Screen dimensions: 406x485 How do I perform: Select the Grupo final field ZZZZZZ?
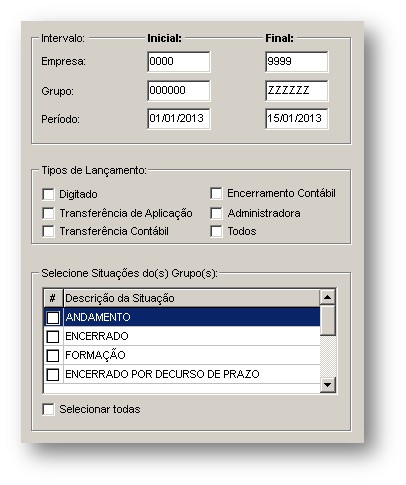[297, 91]
